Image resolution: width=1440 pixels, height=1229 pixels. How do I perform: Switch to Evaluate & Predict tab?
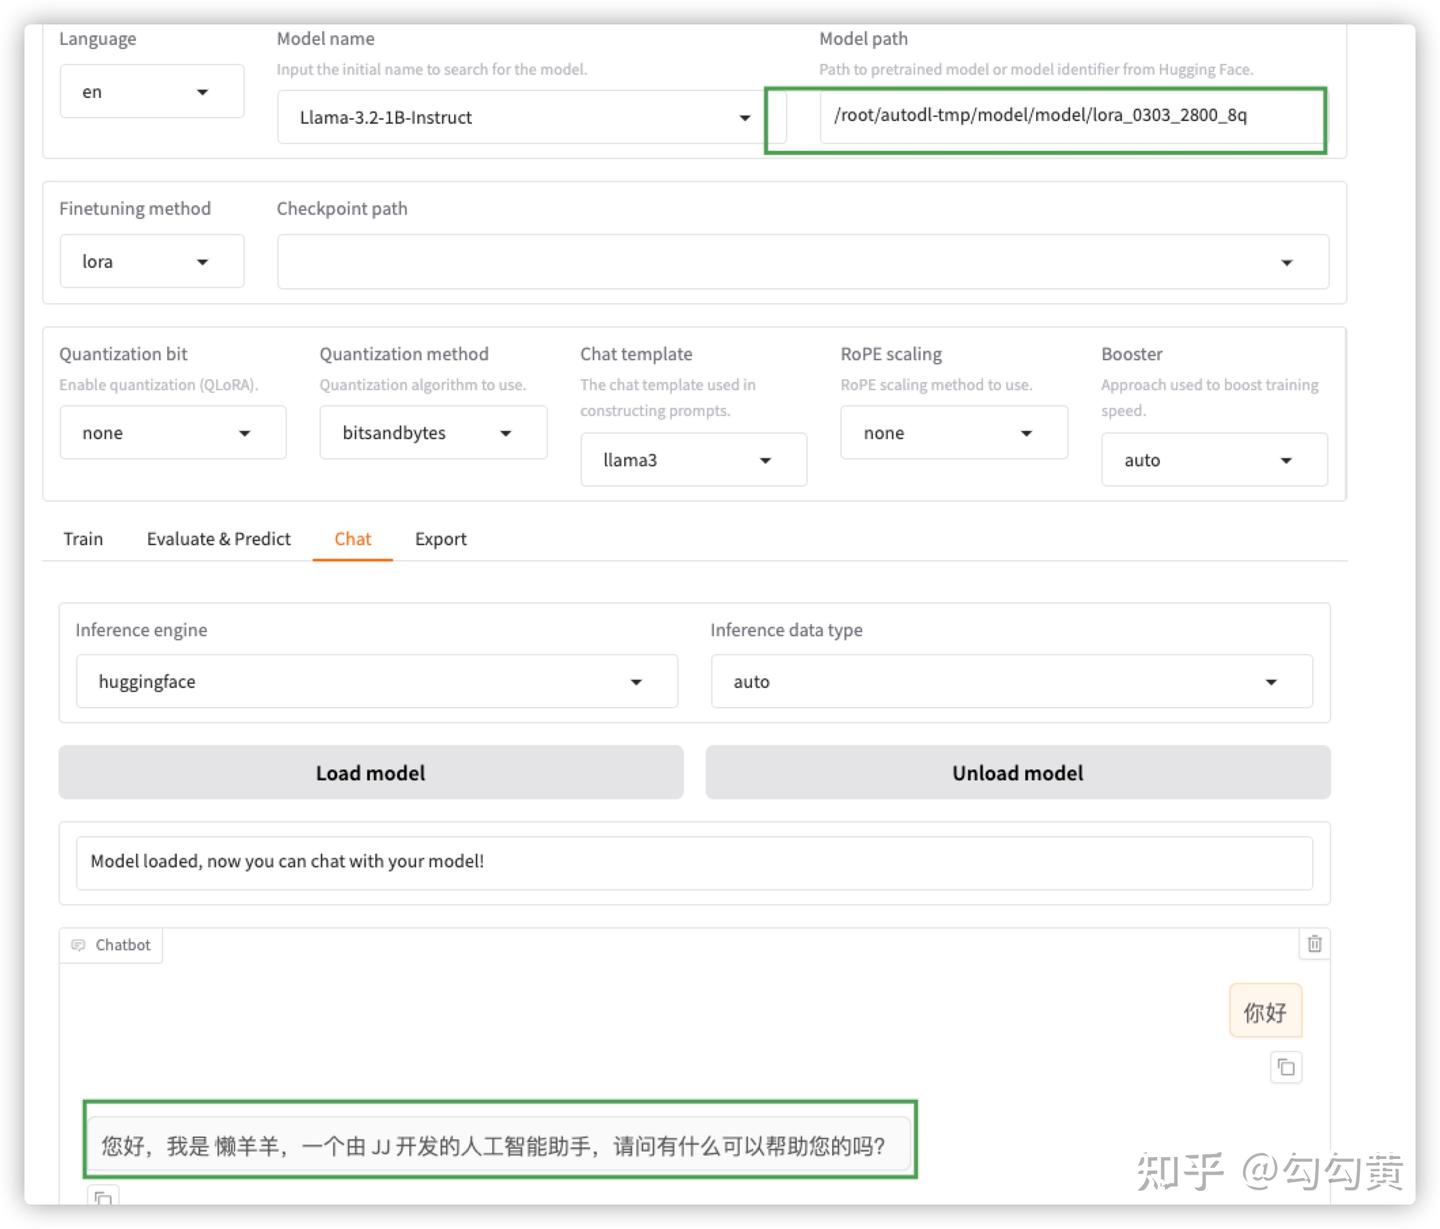[x=218, y=539]
